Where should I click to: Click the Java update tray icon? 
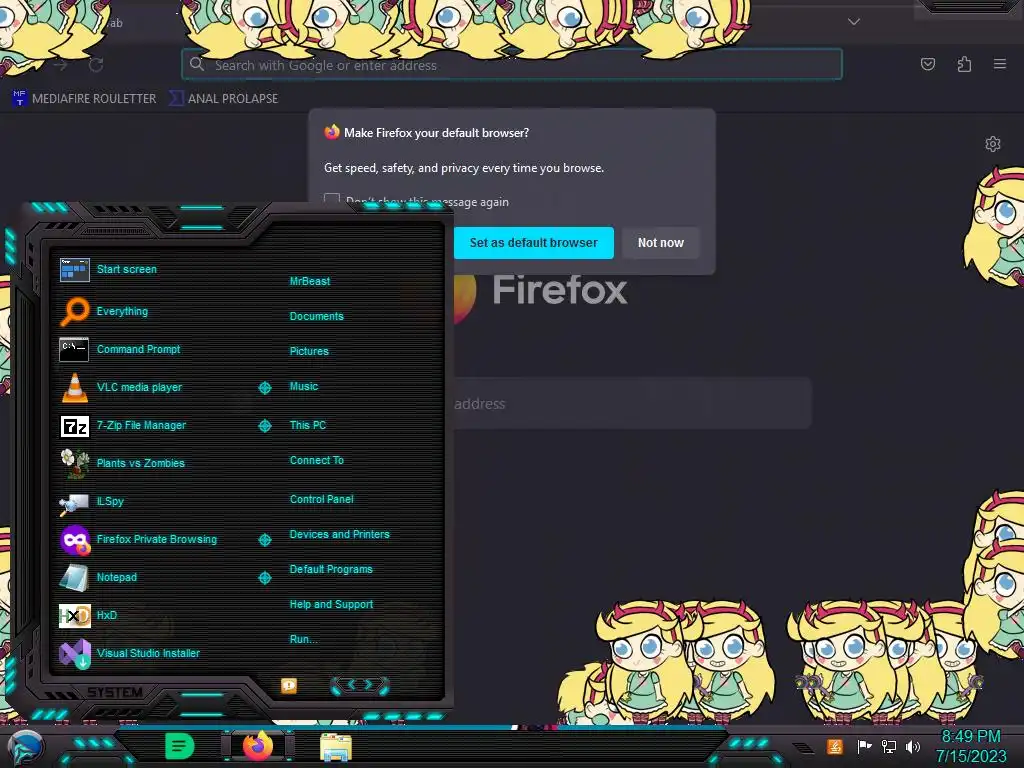[x=835, y=746]
